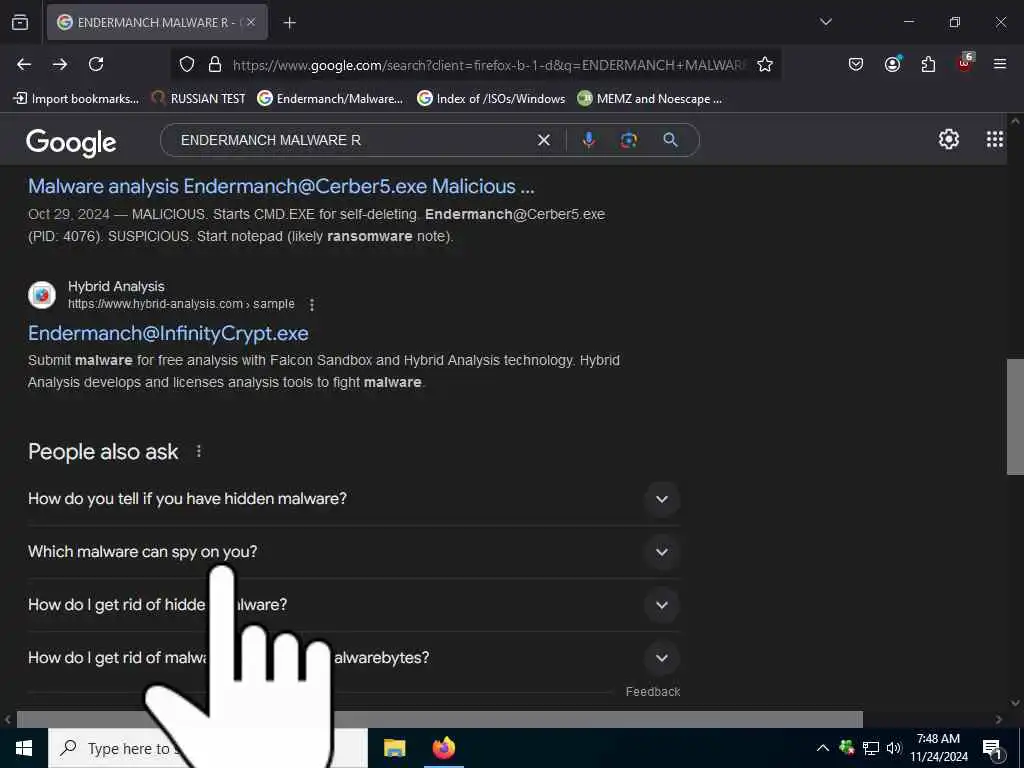Open the Windows Start menu

(24, 748)
